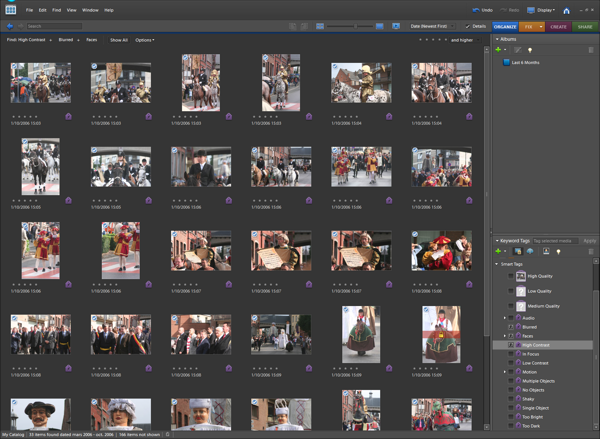This screenshot has width=600, height=439.
Task: Click the back arrow navigation icon
Action: click(x=10, y=26)
